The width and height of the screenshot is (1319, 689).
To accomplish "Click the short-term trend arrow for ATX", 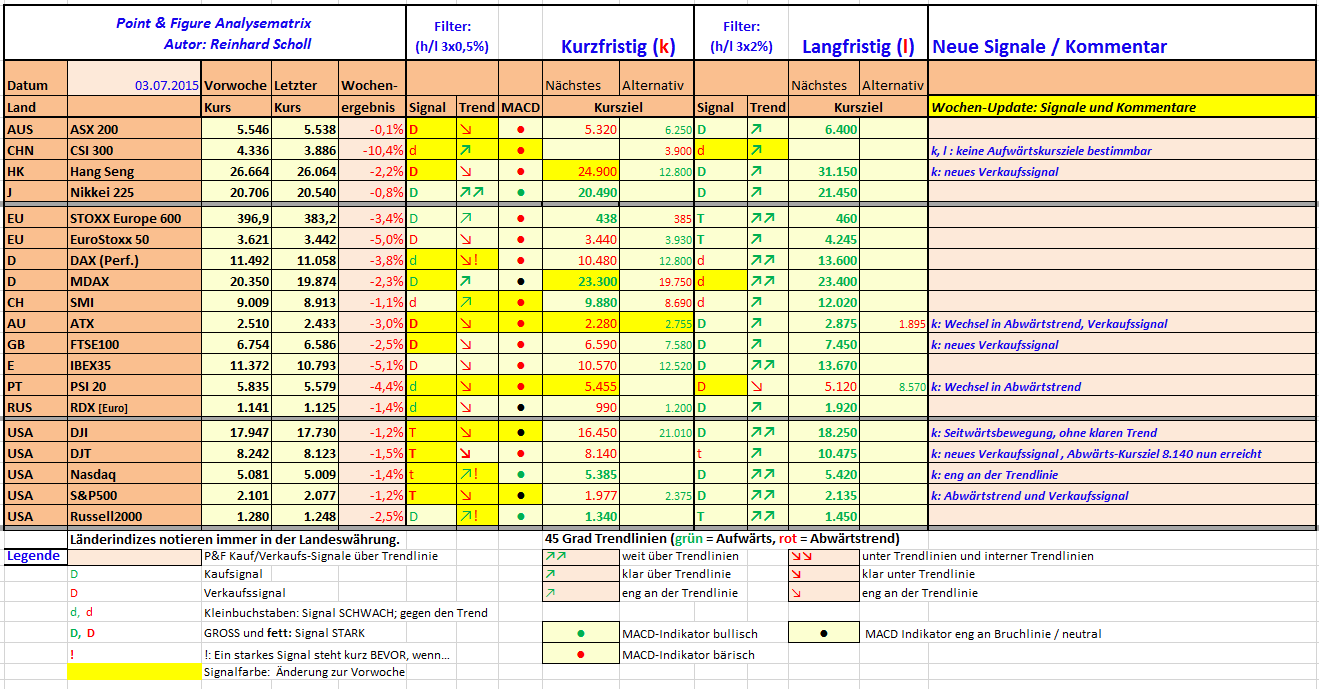I will pos(467,324).
